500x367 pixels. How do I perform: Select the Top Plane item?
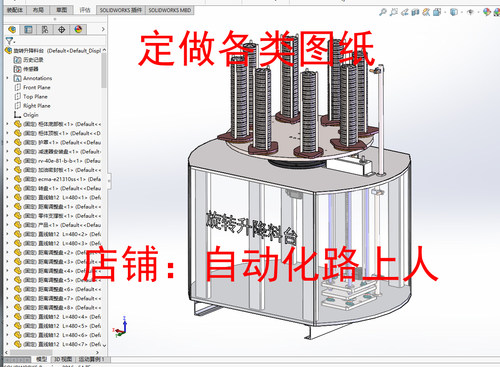point(35,97)
